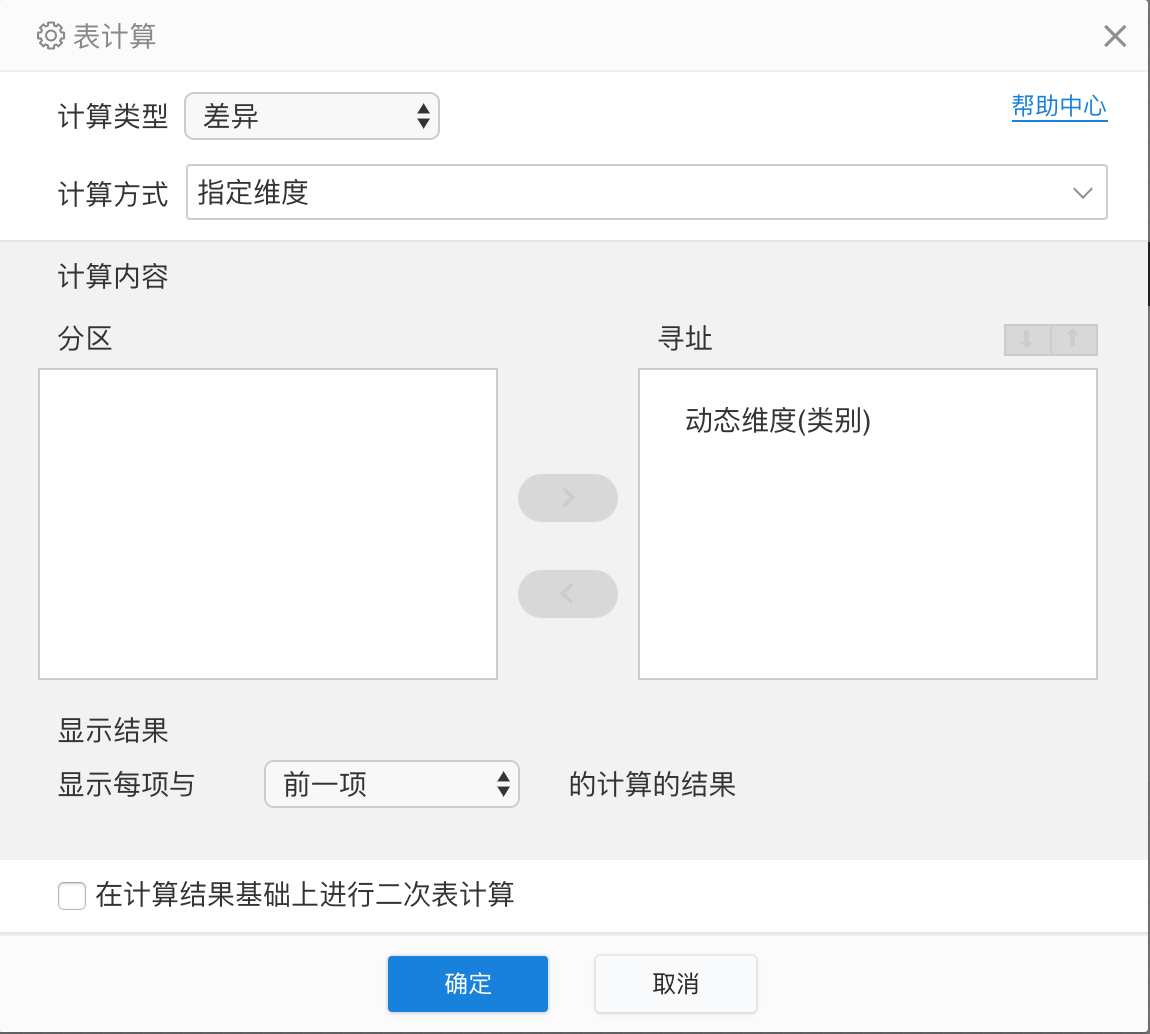Image resolution: width=1150 pixels, height=1034 pixels.
Task: Open the 计算类型 dropdown showing 差异
Action: [311, 117]
